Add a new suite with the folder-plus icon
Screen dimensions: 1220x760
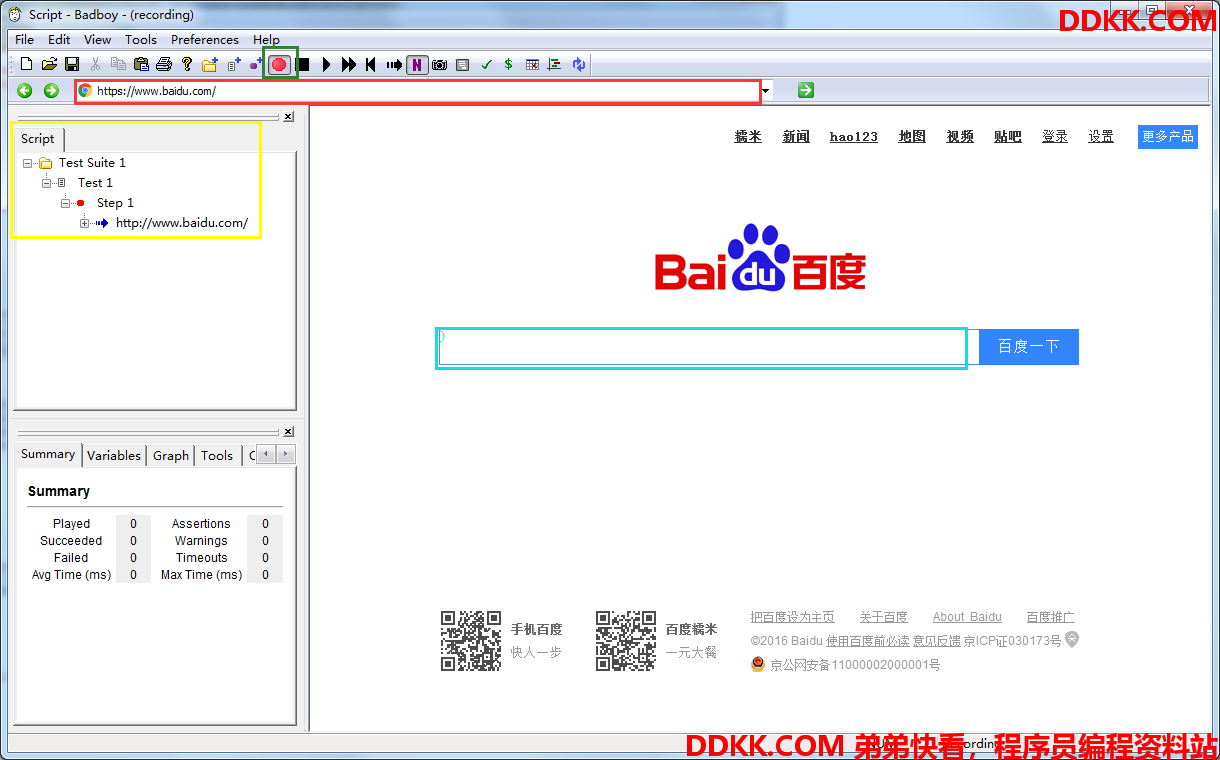click(x=210, y=65)
